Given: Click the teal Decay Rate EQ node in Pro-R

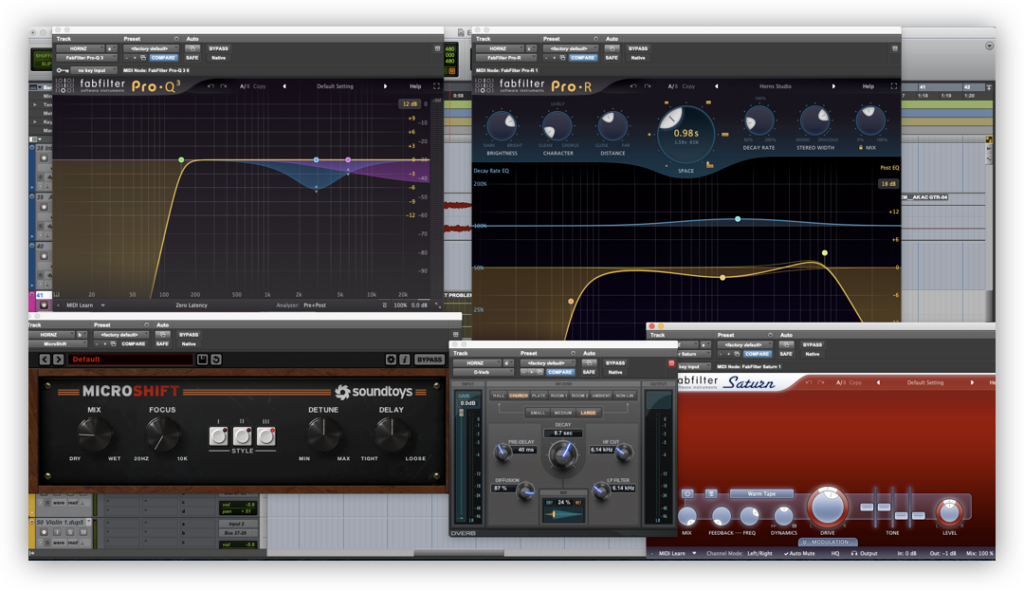Looking at the screenshot, I should click(737, 219).
